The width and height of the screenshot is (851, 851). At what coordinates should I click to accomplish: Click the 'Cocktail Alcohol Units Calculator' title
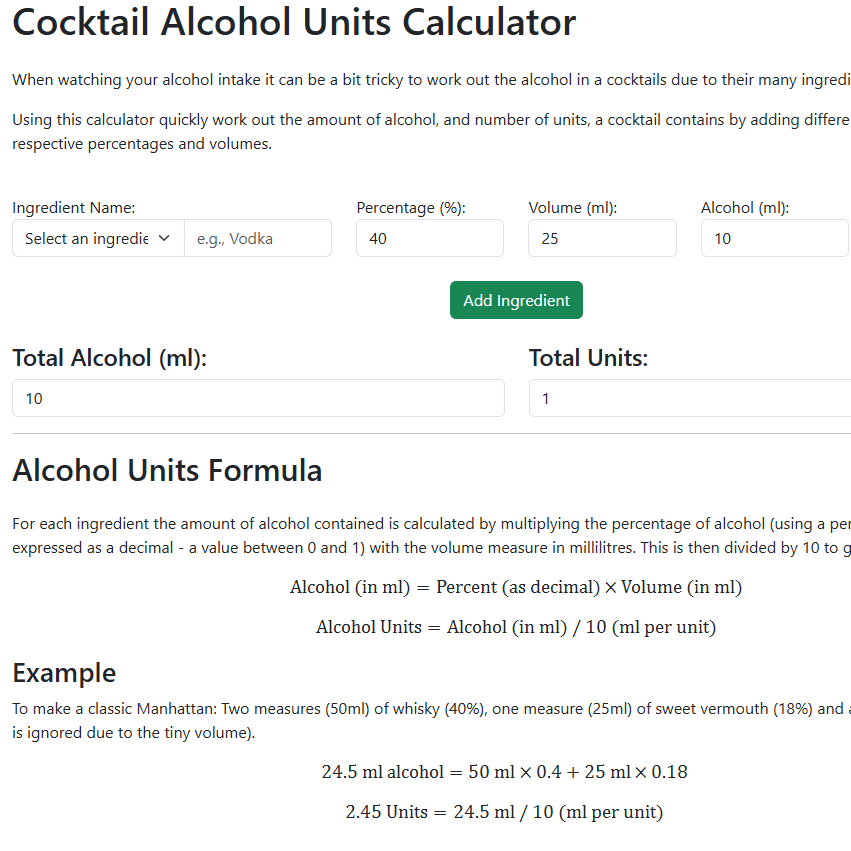[294, 22]
